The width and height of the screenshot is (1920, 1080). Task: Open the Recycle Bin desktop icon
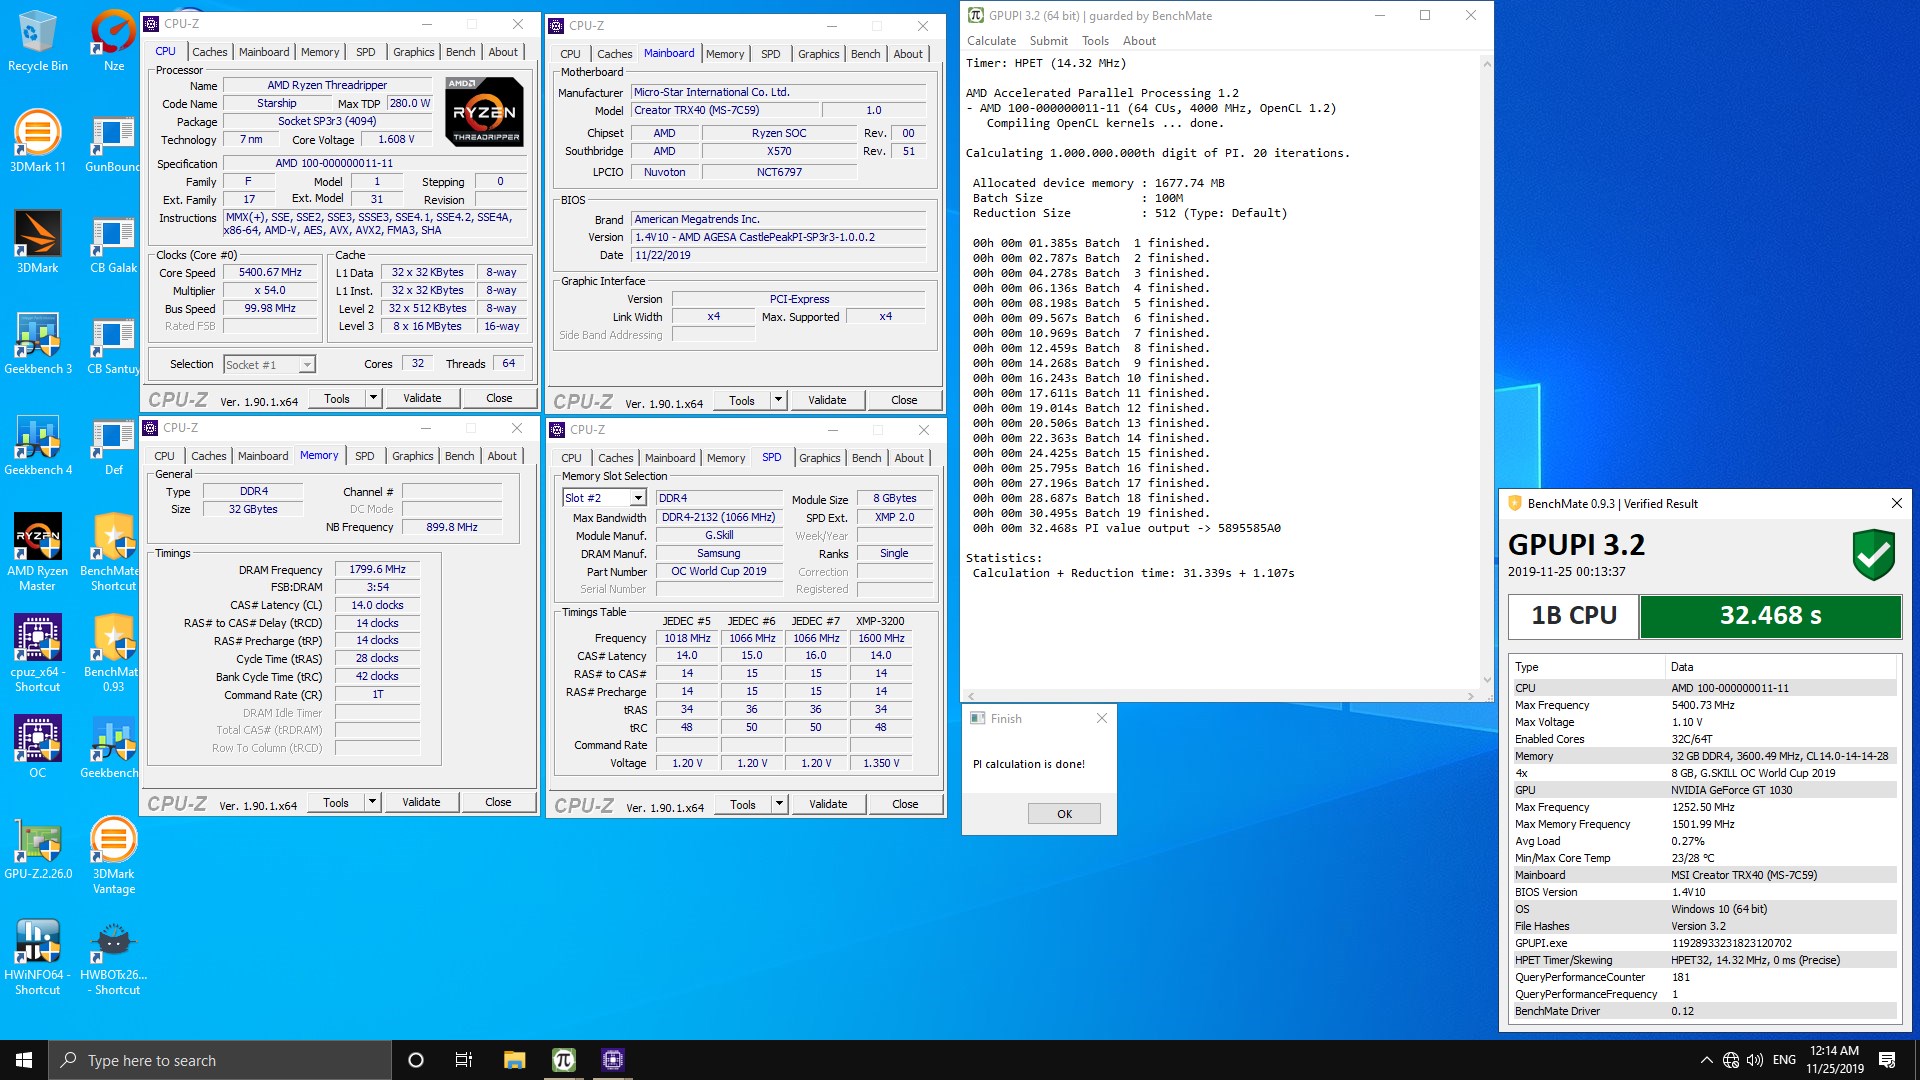coord(37,40)
